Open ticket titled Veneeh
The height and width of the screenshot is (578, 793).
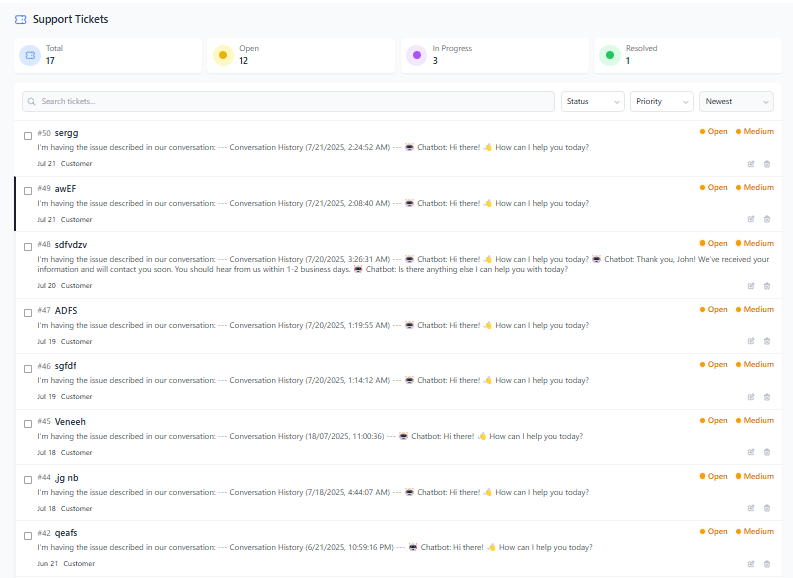[70, 422]
